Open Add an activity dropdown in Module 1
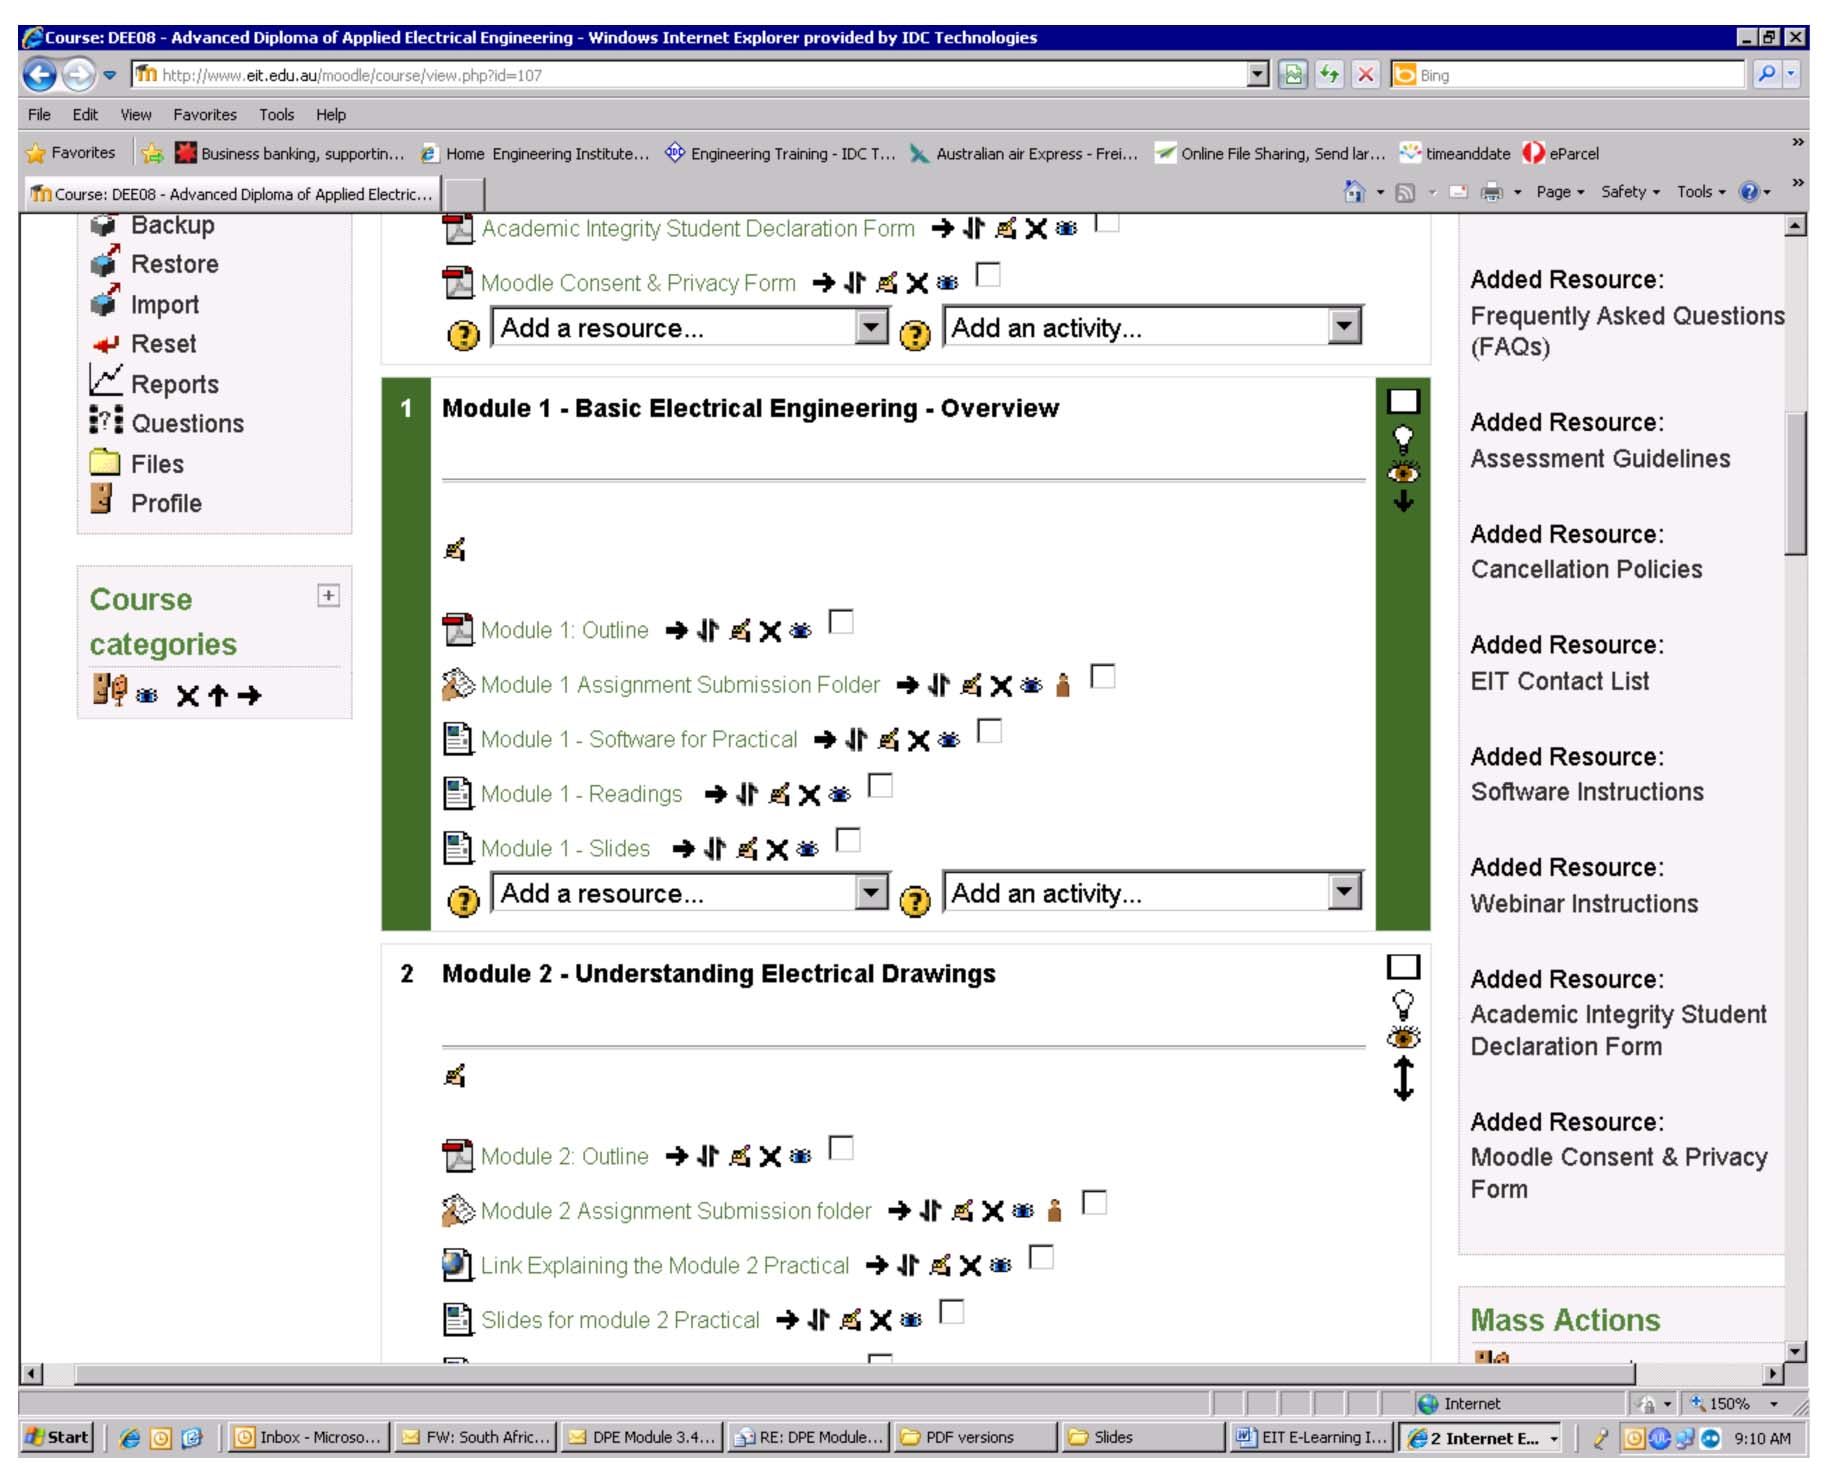Screen dimensions: 1836x1482 click(1153, 894)
